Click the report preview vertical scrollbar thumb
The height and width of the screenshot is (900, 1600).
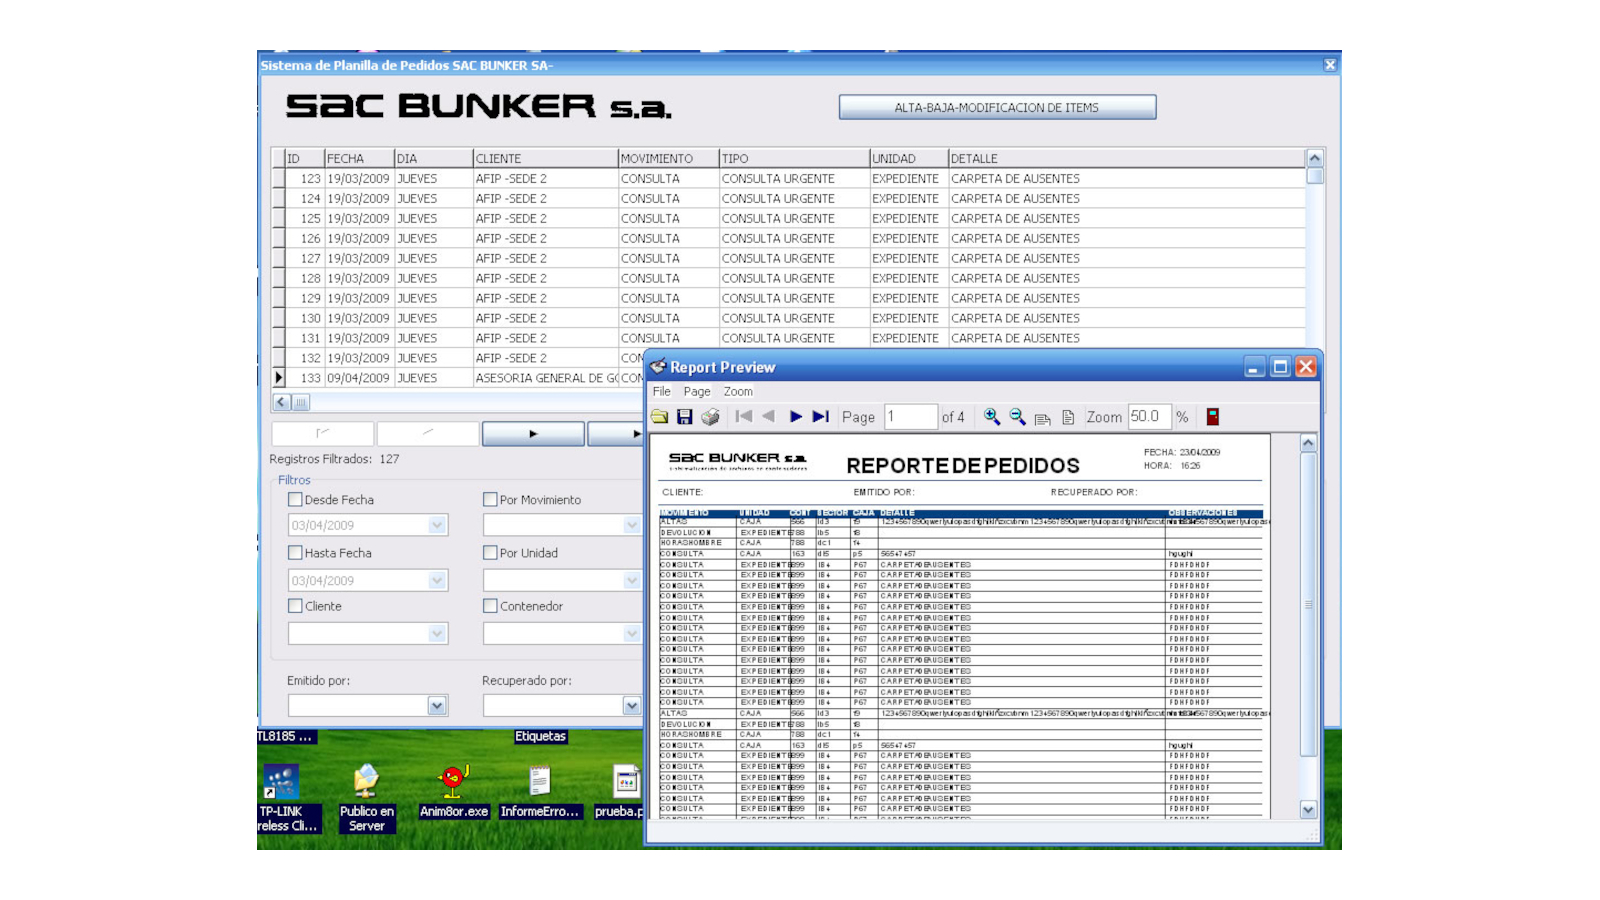(1308, 604)
